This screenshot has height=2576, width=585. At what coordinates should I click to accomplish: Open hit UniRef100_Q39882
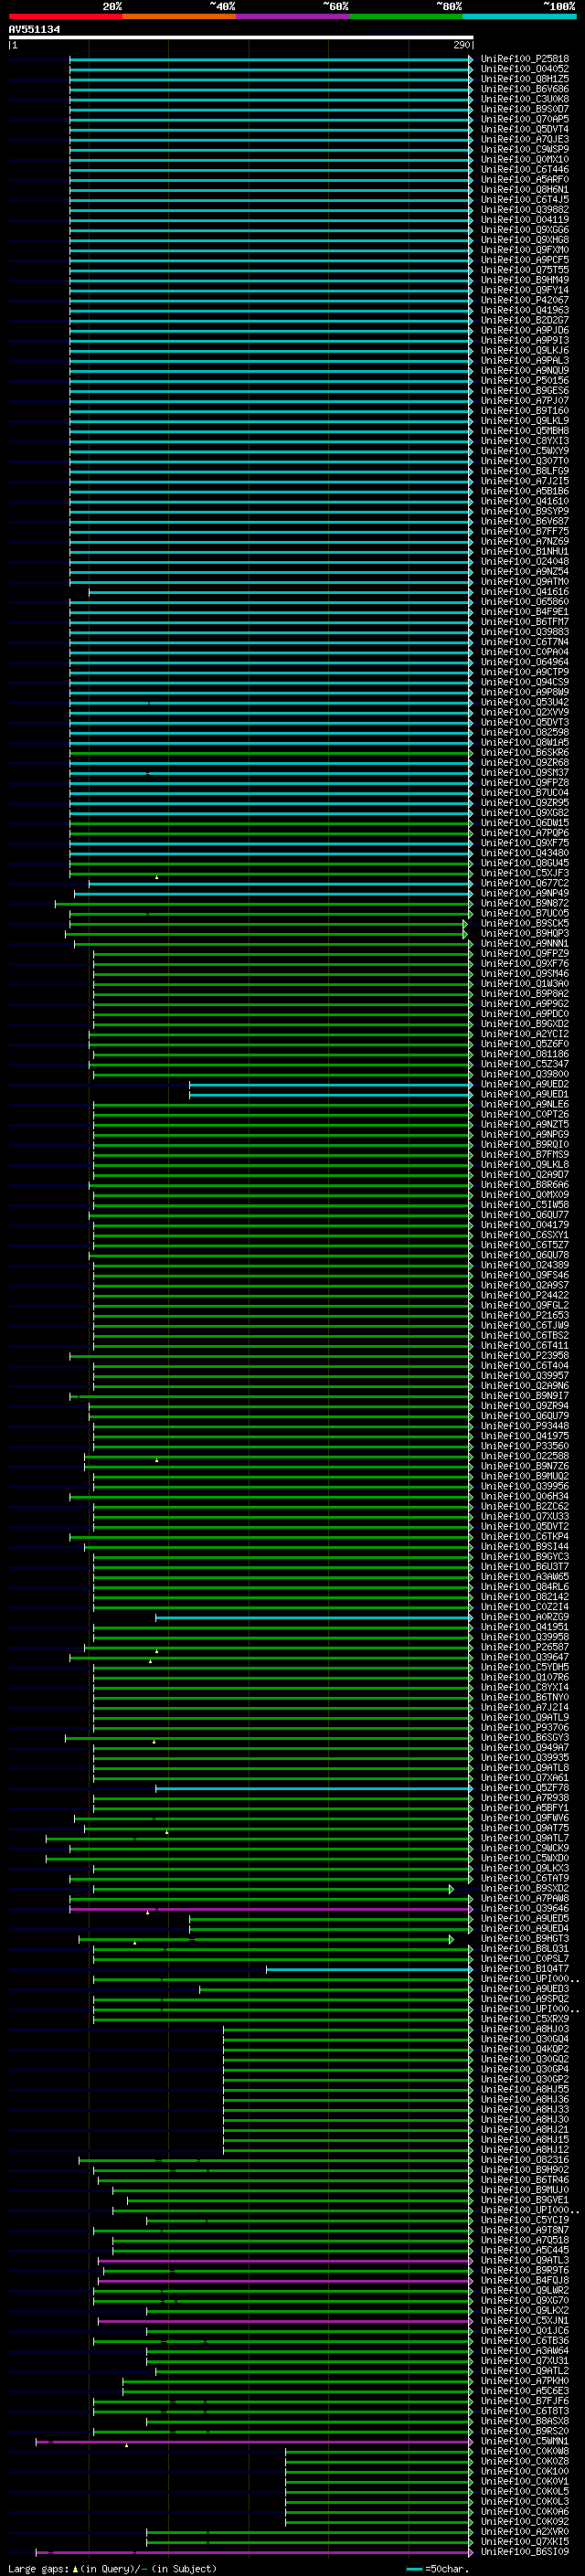click(x=525, y=210)
